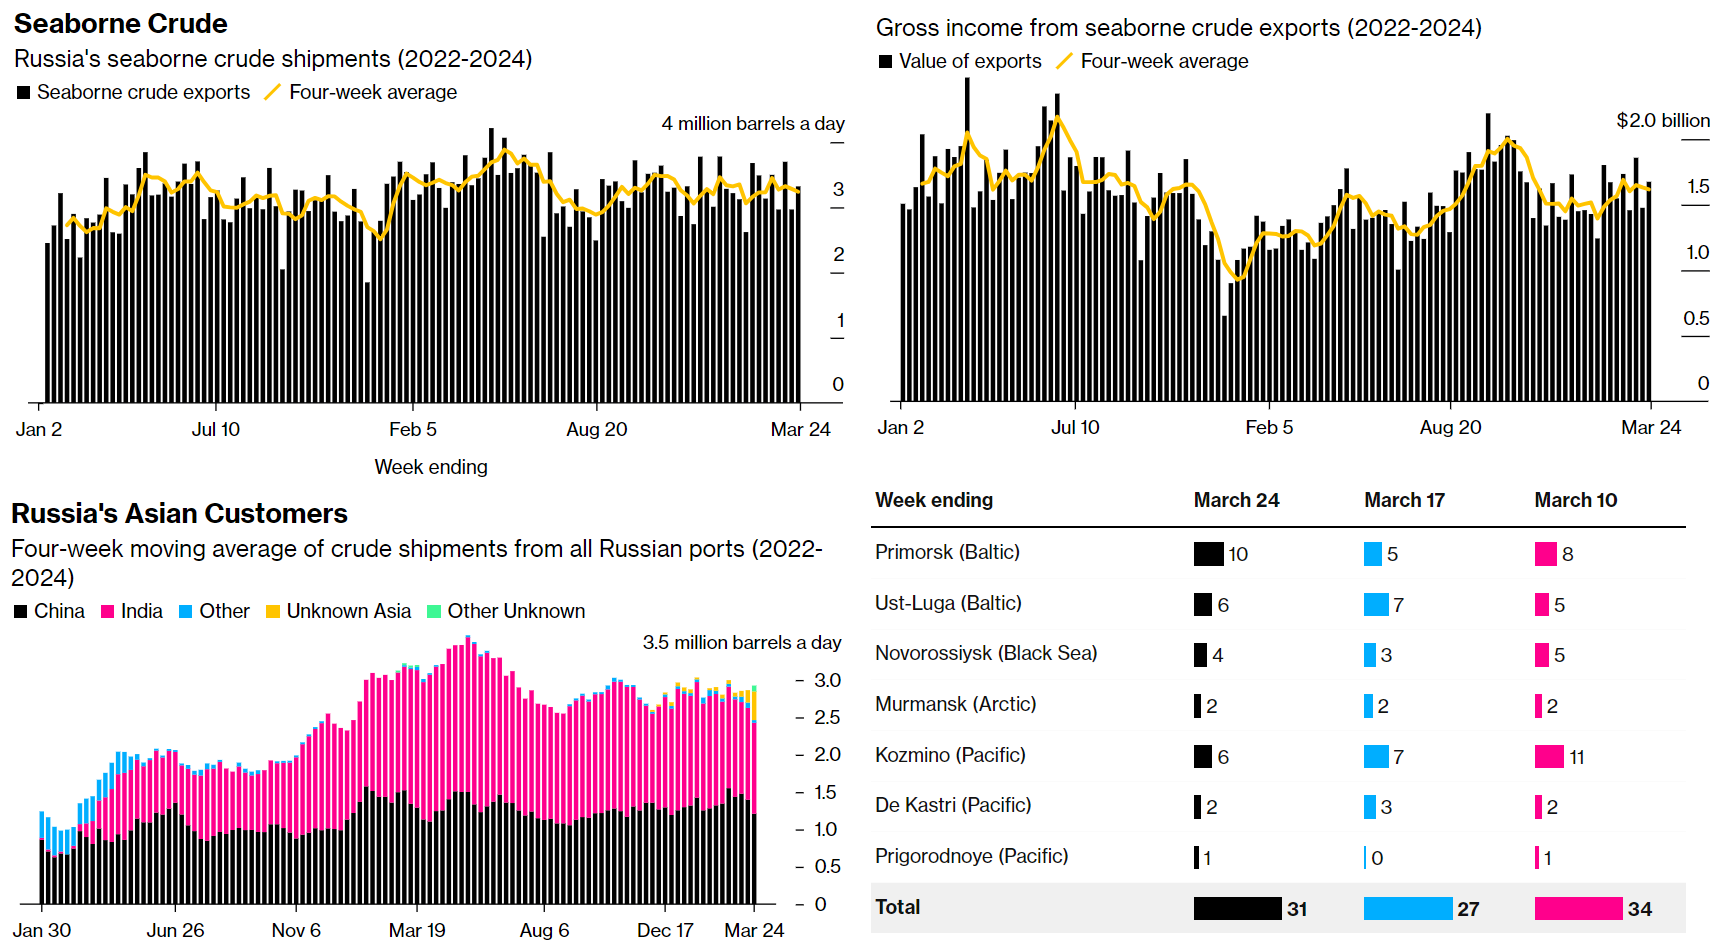Click the China legend black square
The height and width of the screenshot is (948, 1725).
(20, 612)
